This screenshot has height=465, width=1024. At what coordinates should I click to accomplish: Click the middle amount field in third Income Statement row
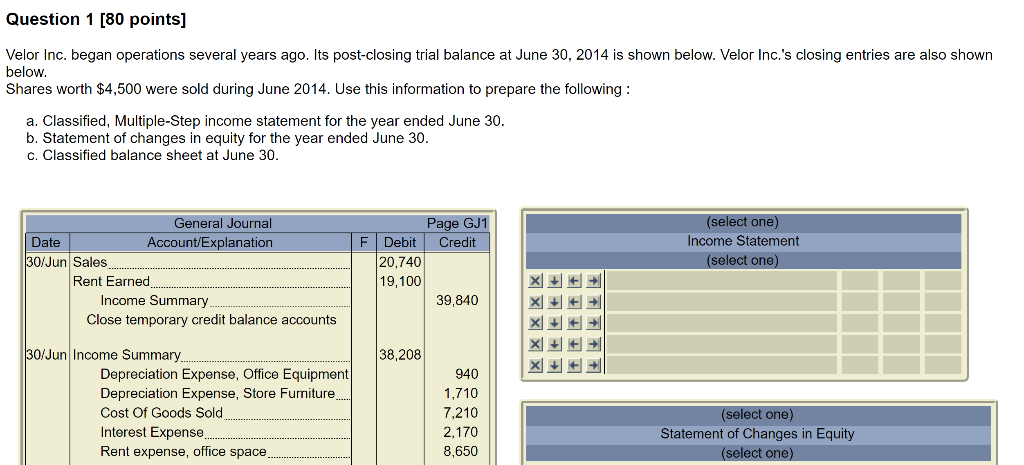tap(901, 323)
